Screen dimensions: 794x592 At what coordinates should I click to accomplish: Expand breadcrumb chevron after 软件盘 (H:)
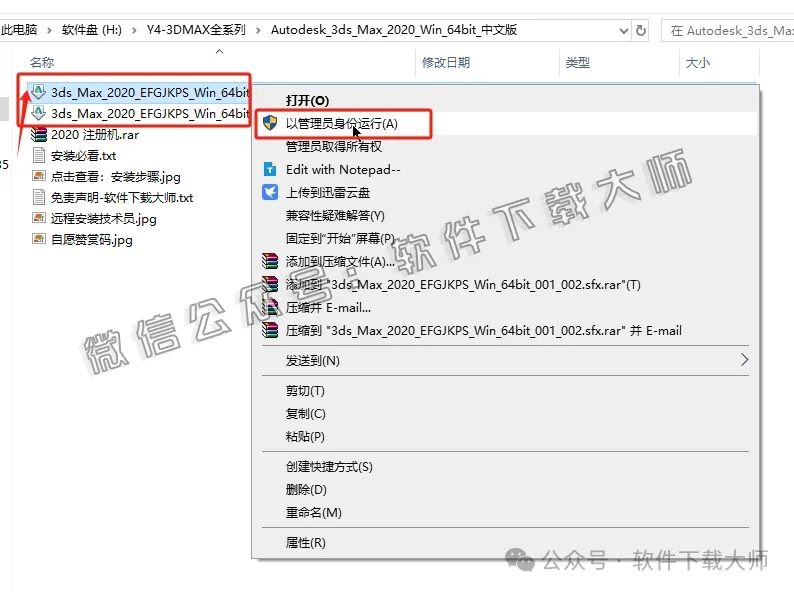coord(134,30)
